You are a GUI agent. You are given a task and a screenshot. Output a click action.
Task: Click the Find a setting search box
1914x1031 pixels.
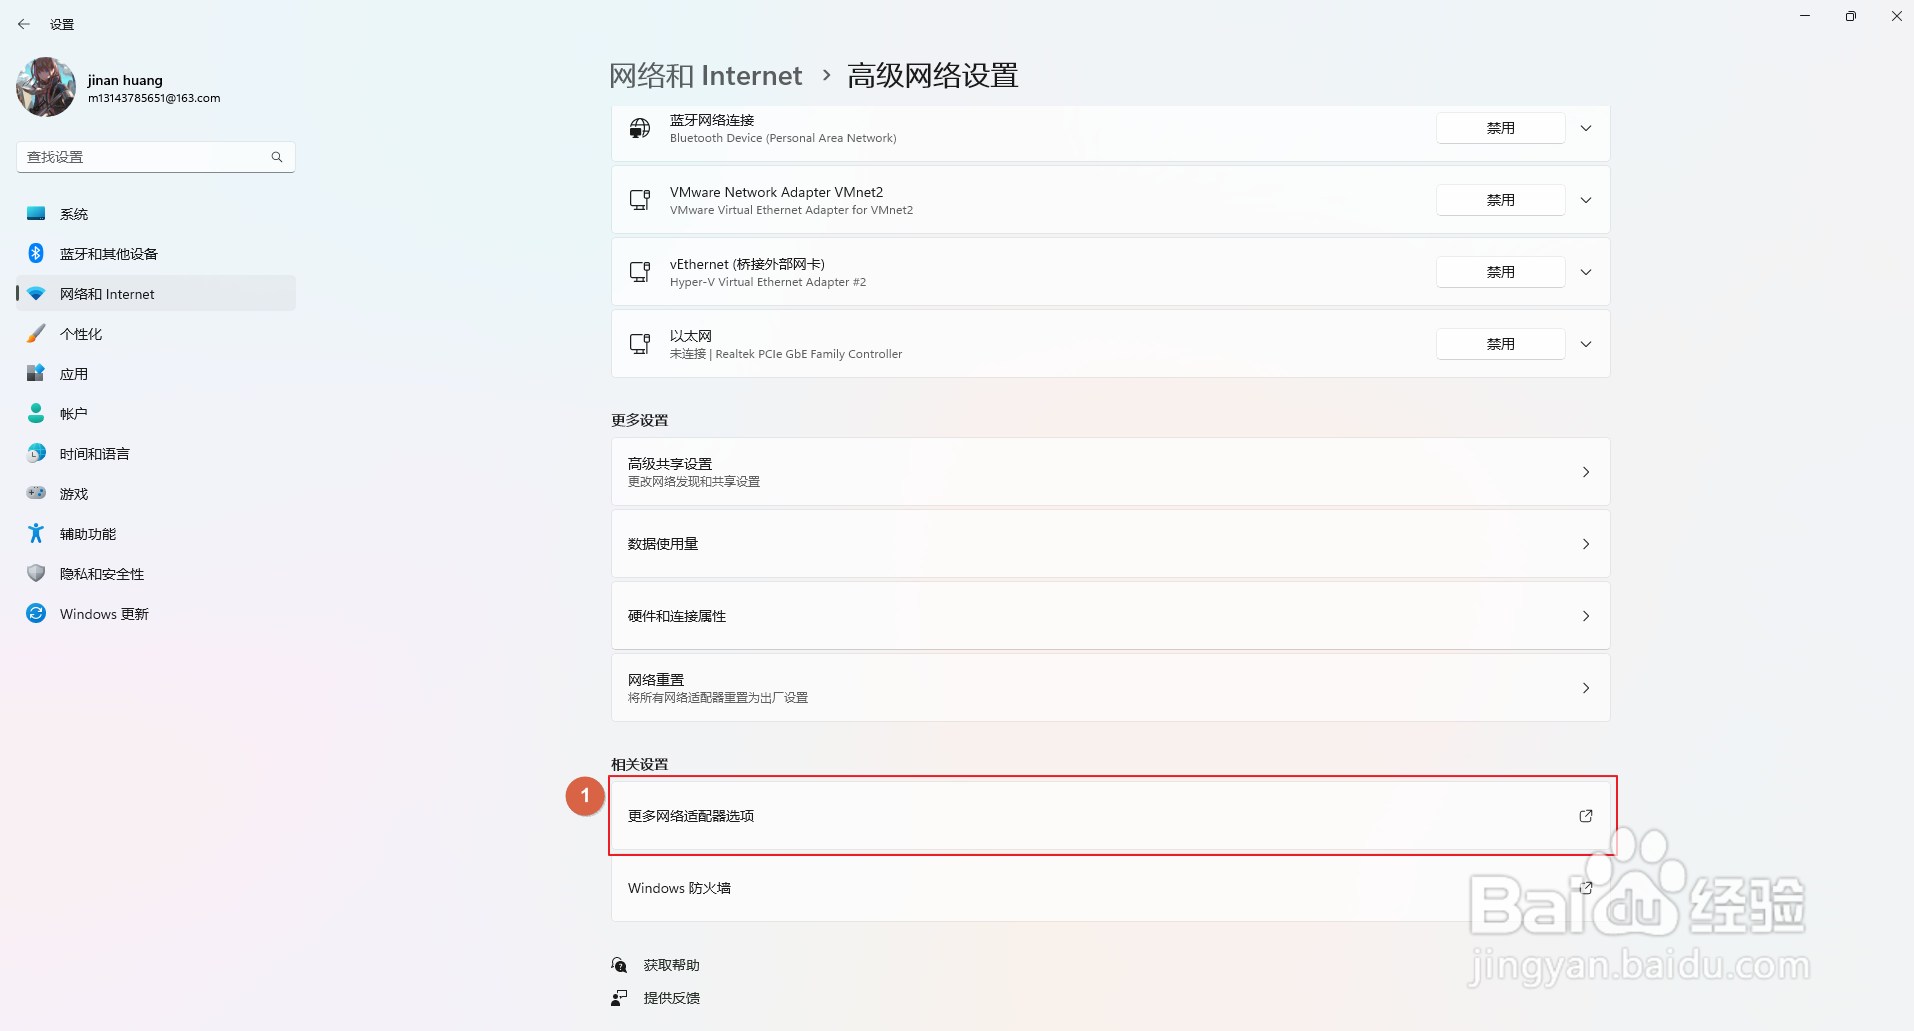tap(145, 157)
